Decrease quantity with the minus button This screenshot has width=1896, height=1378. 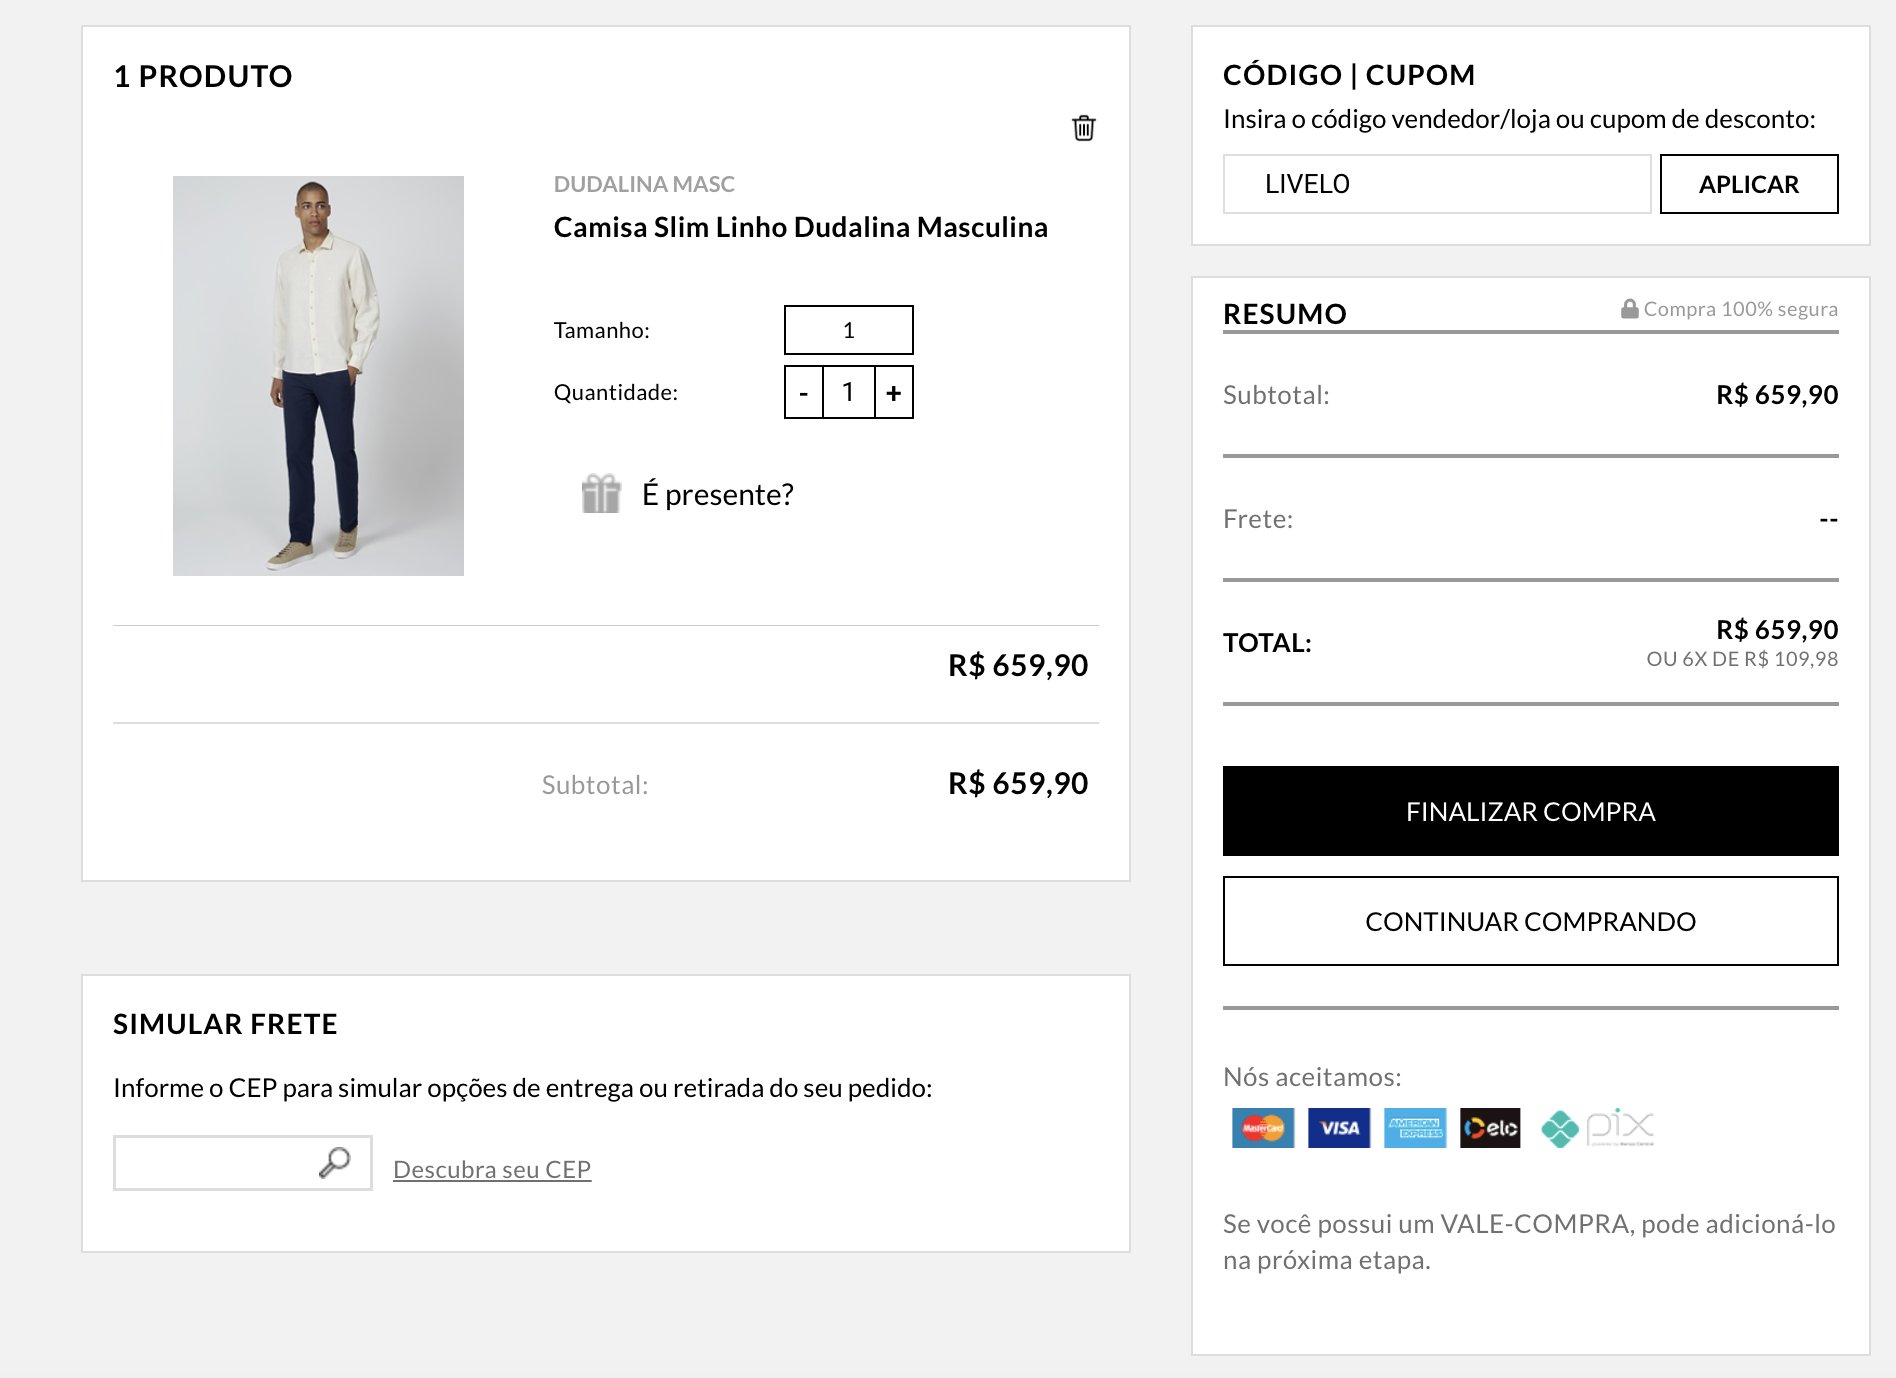click(x=803, y=393)
